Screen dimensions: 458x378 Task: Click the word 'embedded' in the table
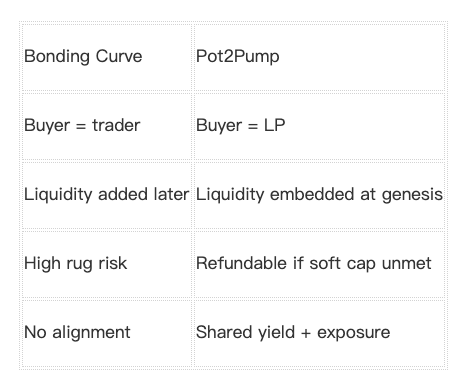[312, 194]
